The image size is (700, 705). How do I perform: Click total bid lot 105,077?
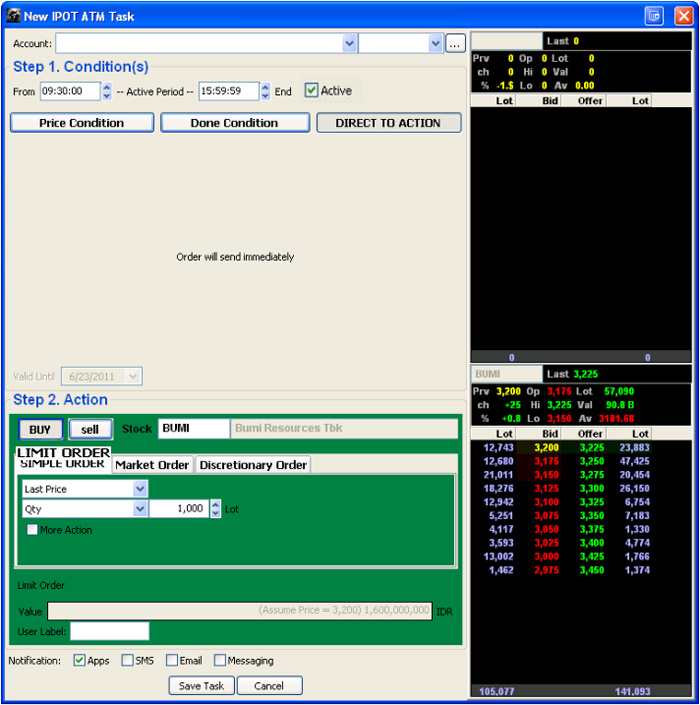point(496,691)
